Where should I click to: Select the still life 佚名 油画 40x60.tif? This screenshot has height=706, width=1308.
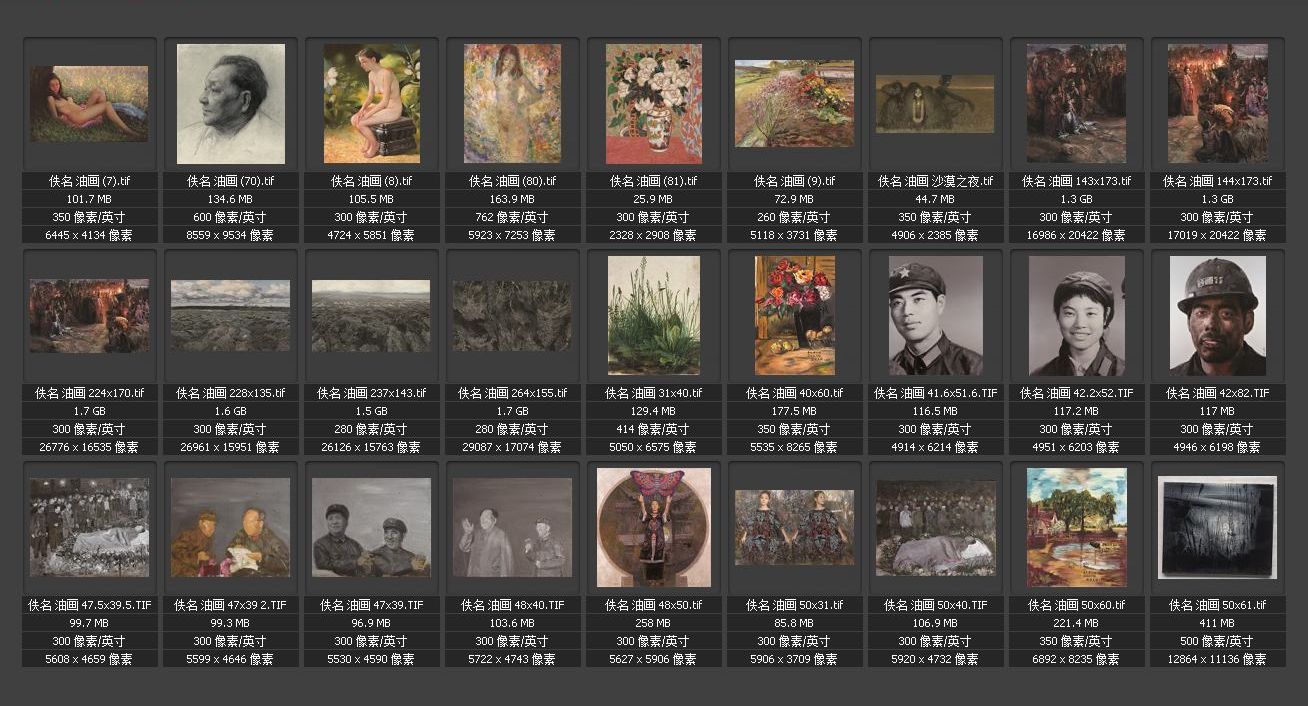click(x=795, y=316)
